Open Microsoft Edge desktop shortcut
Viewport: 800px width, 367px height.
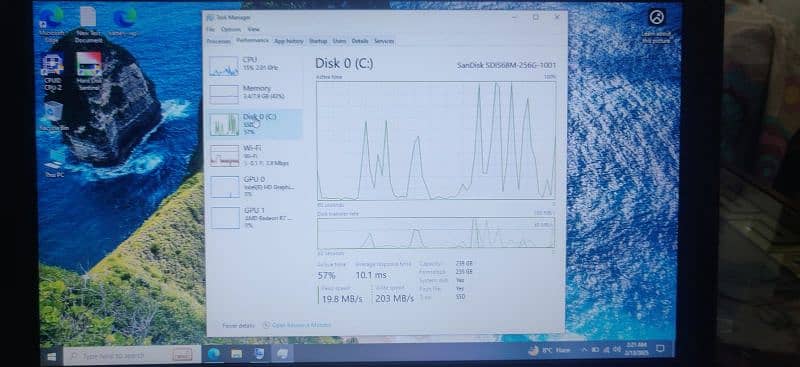[52, 23]
